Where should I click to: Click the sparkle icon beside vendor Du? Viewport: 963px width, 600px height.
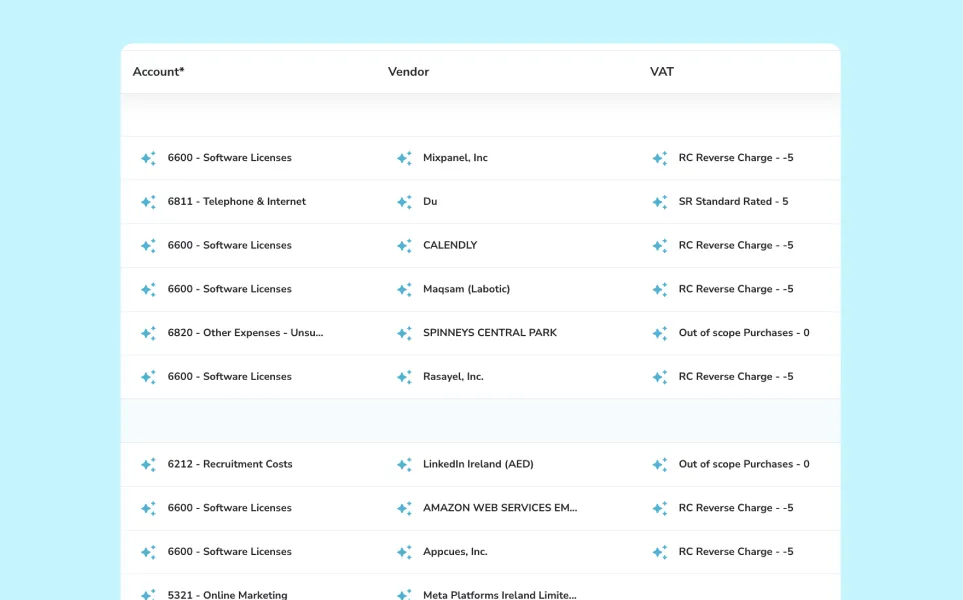pos(404,201)
